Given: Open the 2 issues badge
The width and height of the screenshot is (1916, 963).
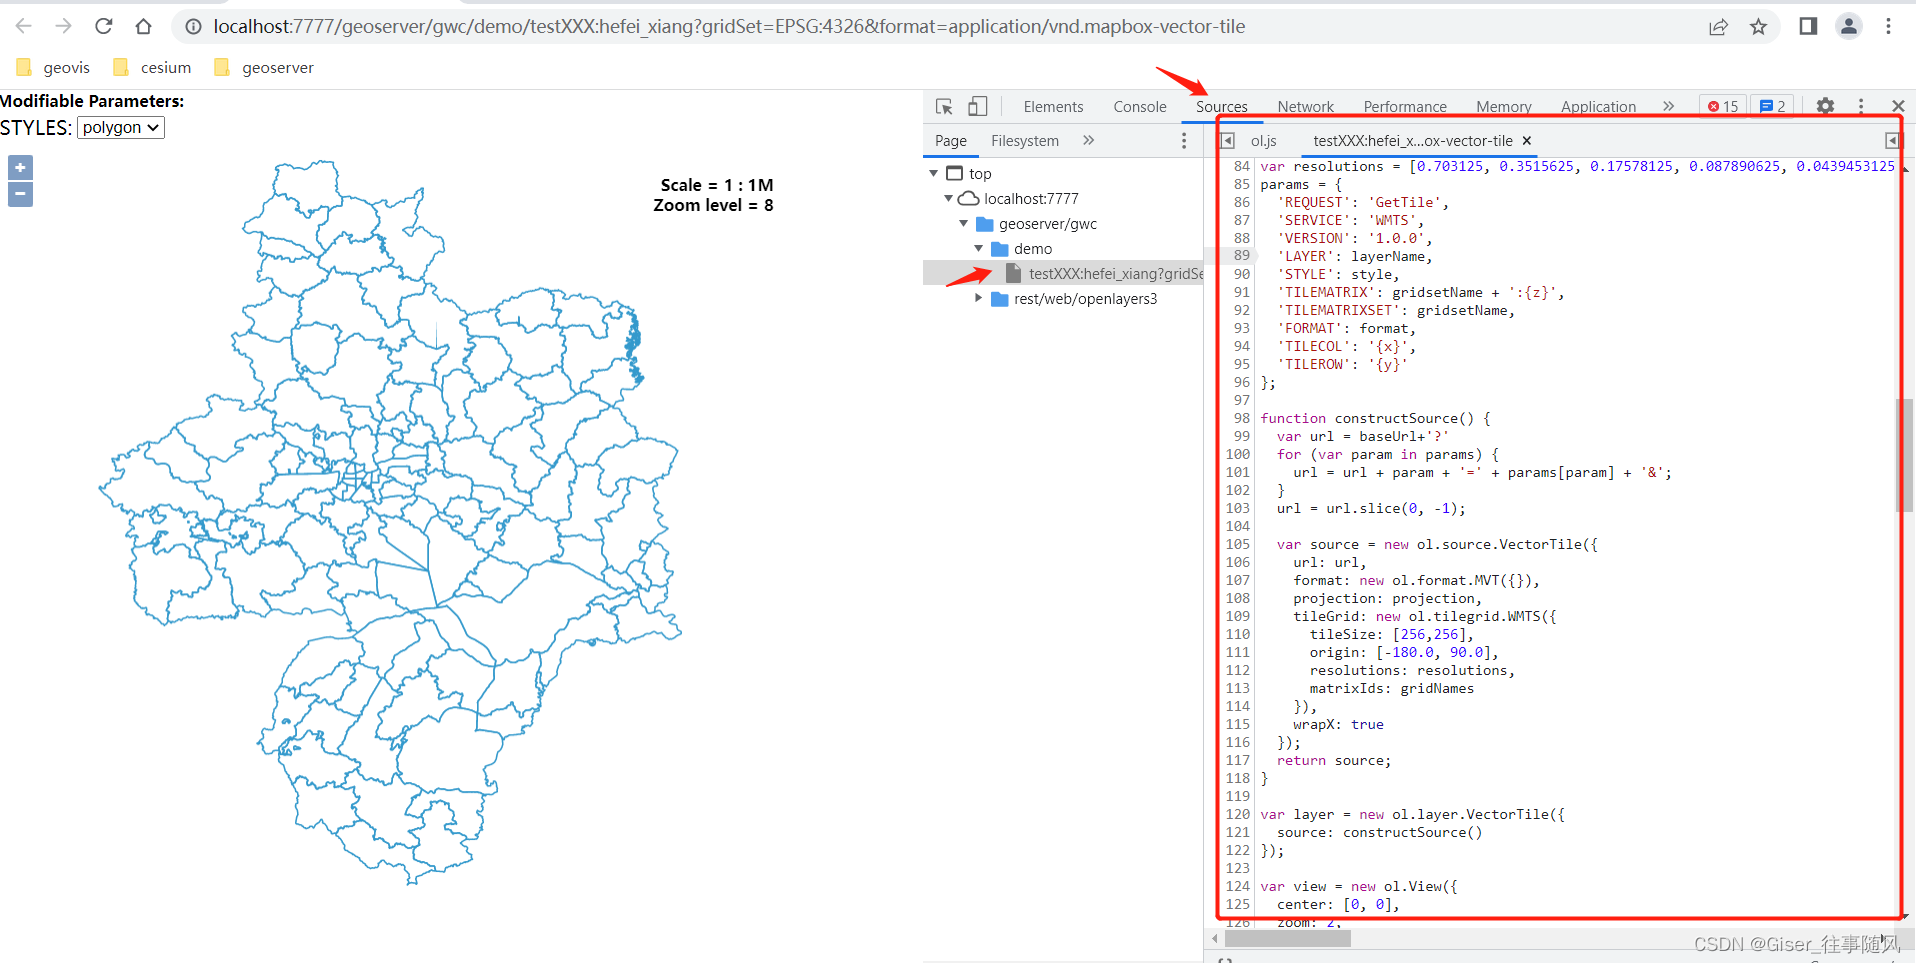Looking at the screenshot, I should coord(1772,105).
